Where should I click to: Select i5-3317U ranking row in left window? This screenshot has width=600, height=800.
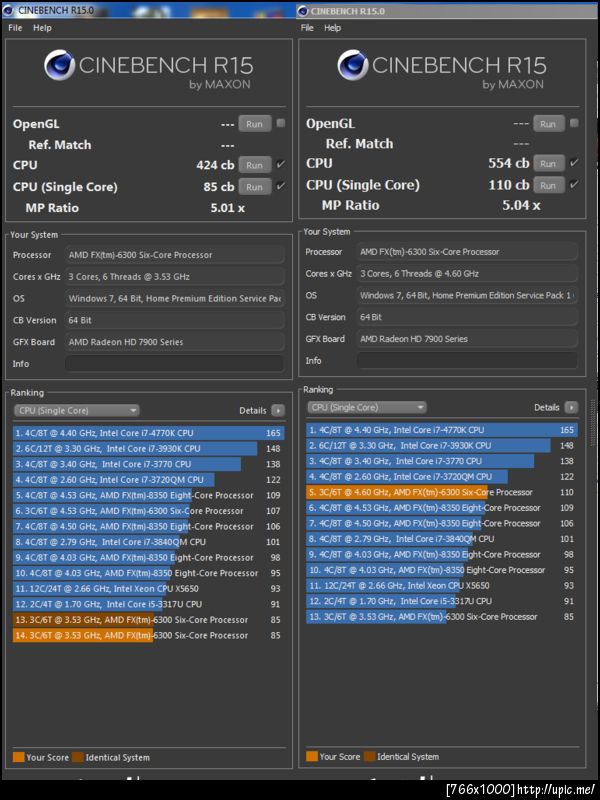[x=148, y=604]
